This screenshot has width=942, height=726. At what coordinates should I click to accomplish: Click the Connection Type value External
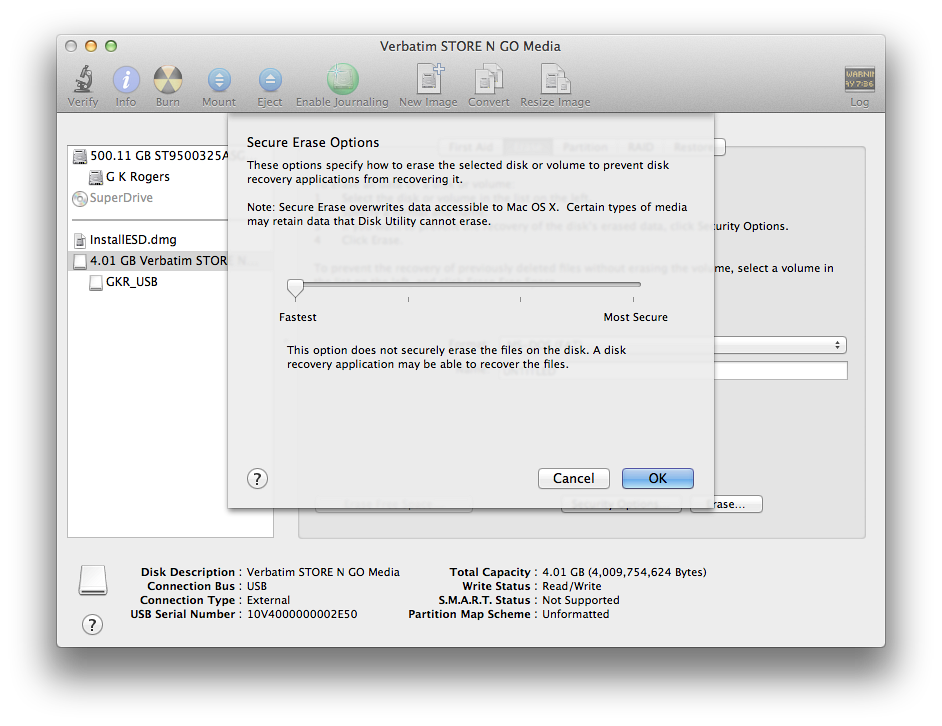(268, 600)
